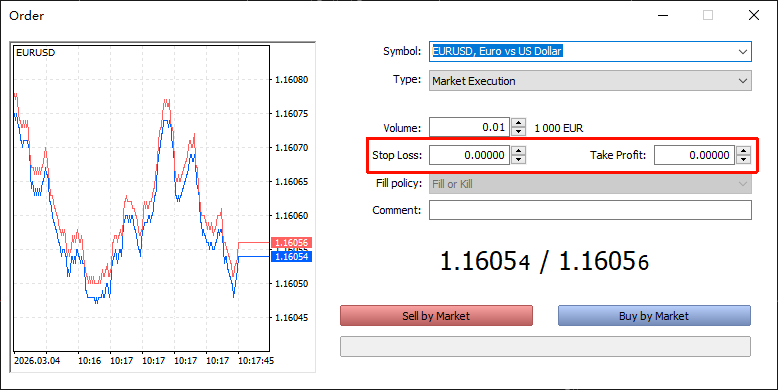Click the Buy by Market button
The height and width of the screenshot is (390, 778).
coord(654,316)
